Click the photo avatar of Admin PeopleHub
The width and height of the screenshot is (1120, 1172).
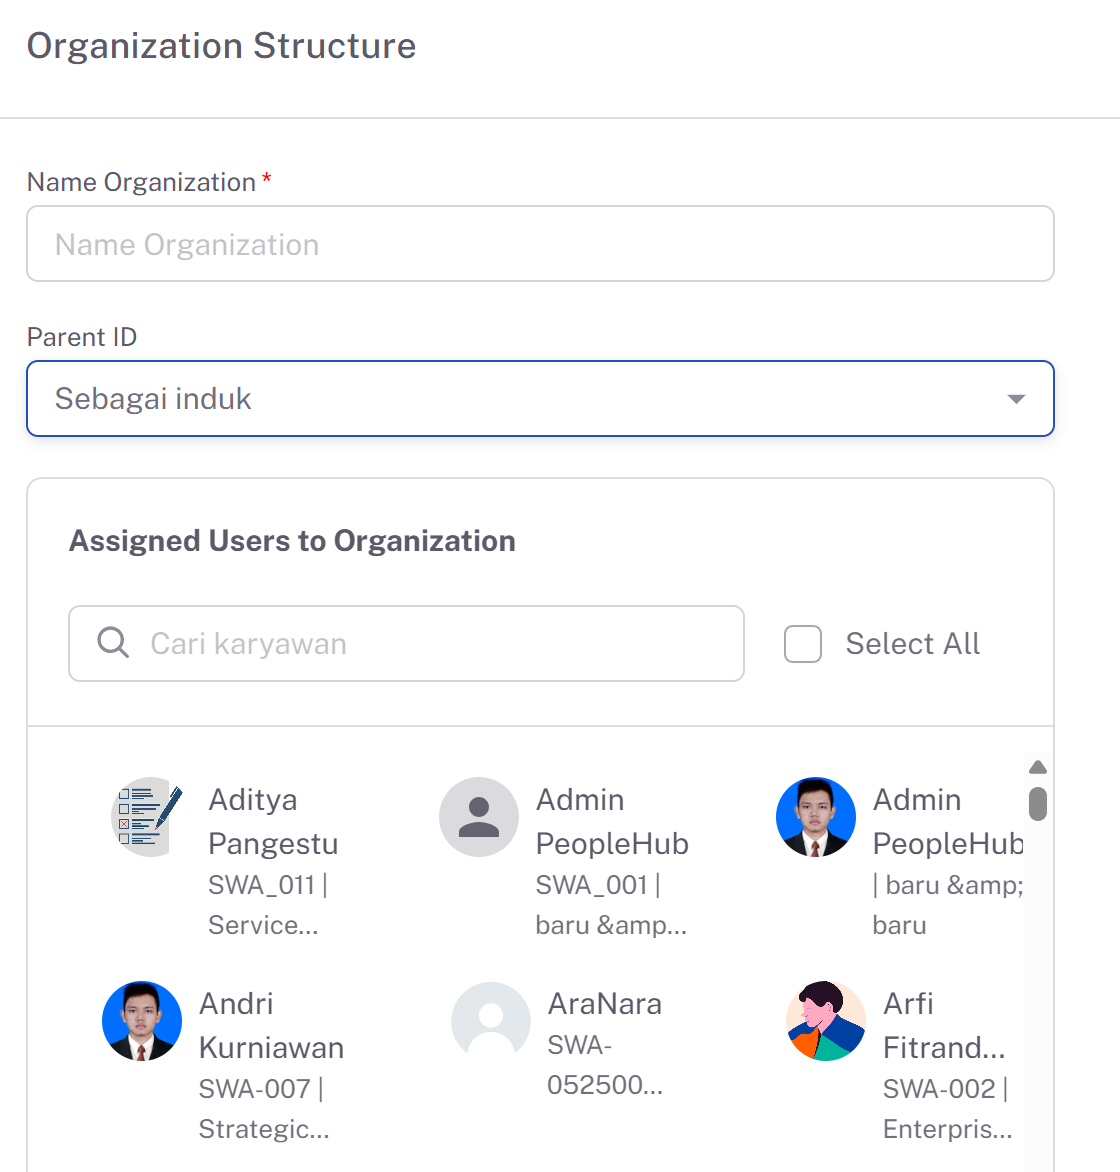point(816,816)
